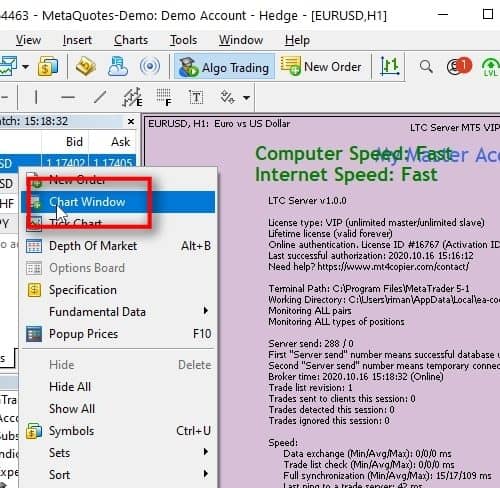Click the Depth Of Market grid icon

point(34,246)
